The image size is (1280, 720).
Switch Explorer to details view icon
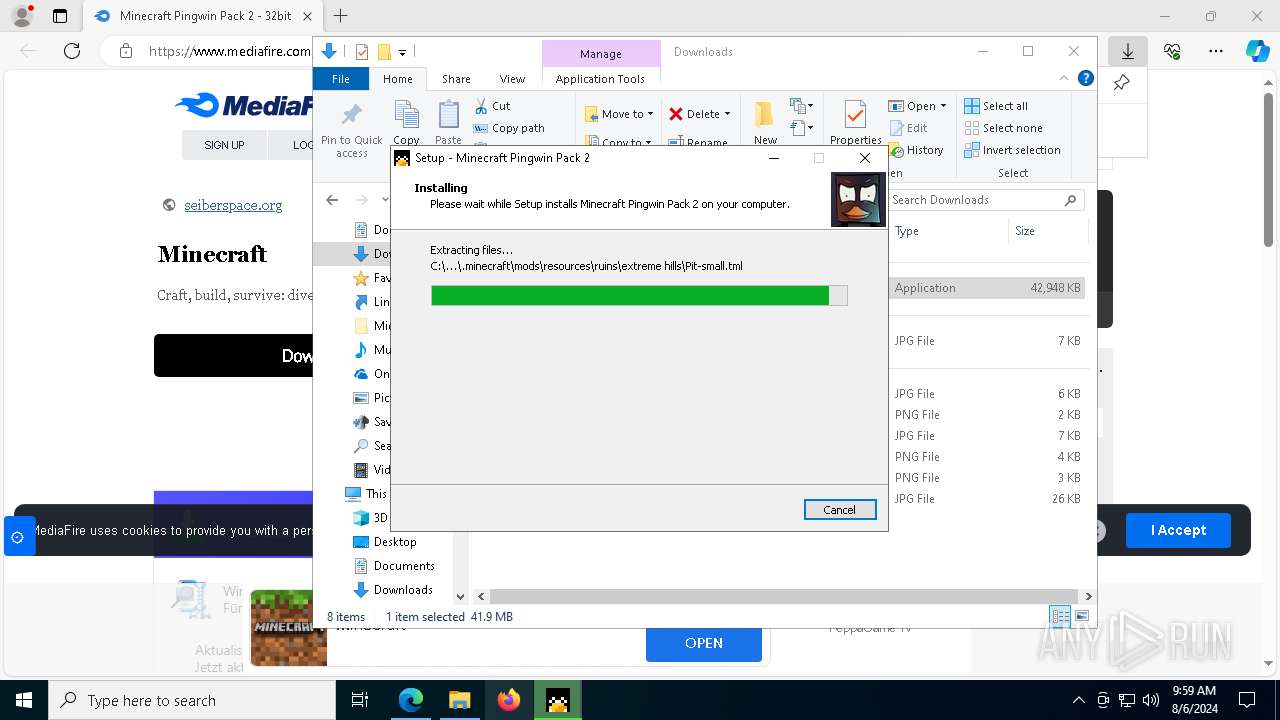[1060, 616]
